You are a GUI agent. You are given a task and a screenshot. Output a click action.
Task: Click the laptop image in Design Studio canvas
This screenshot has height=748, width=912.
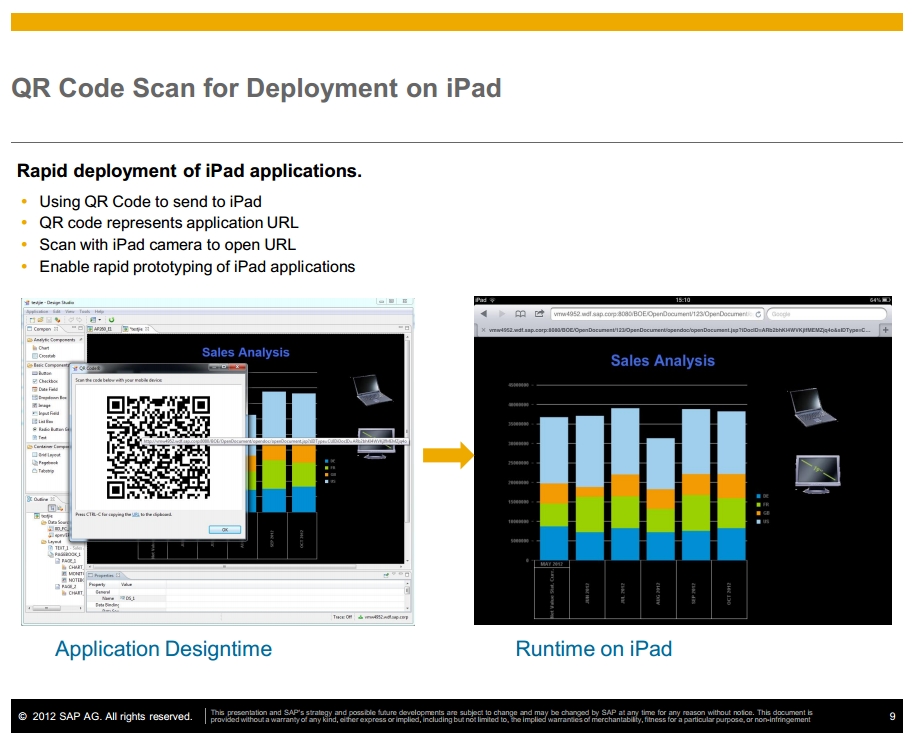(371, 390)
